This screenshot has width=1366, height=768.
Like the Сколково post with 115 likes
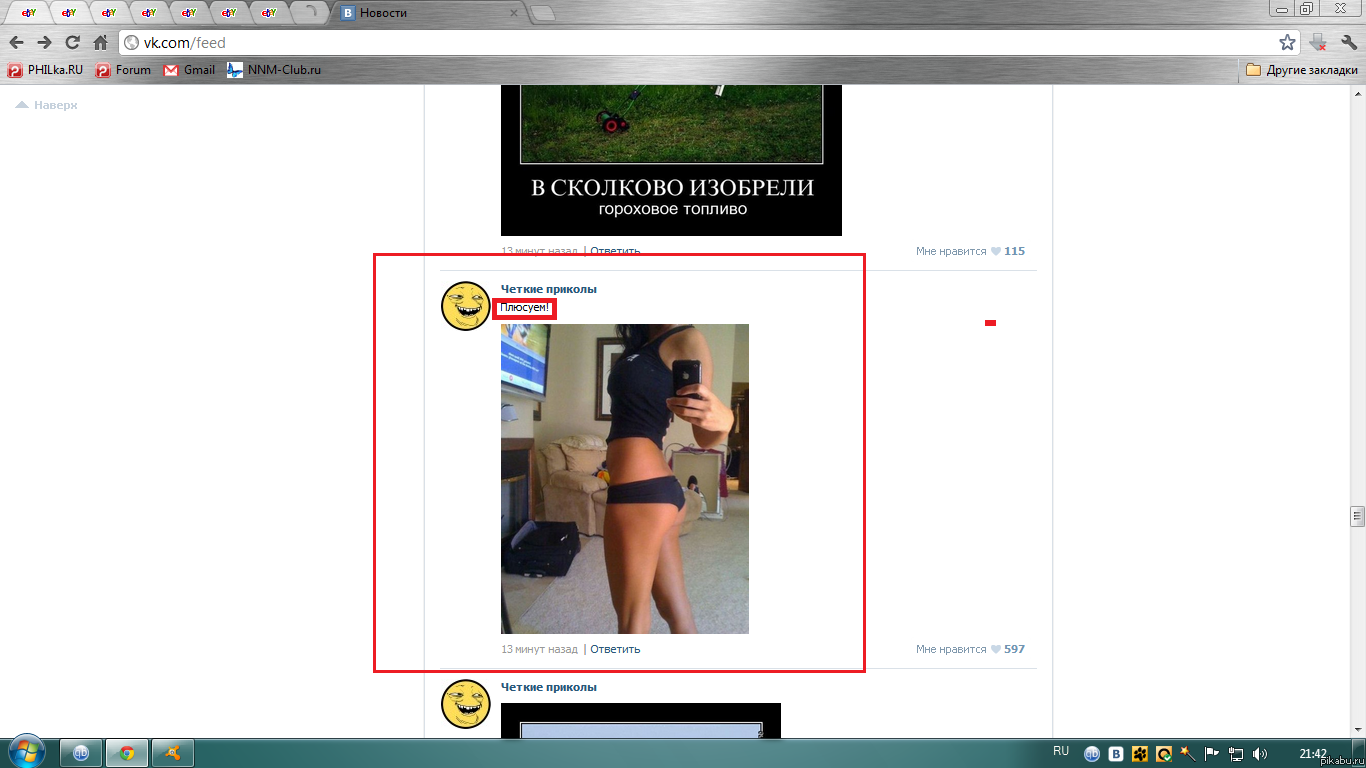click(x=970, y=251)
